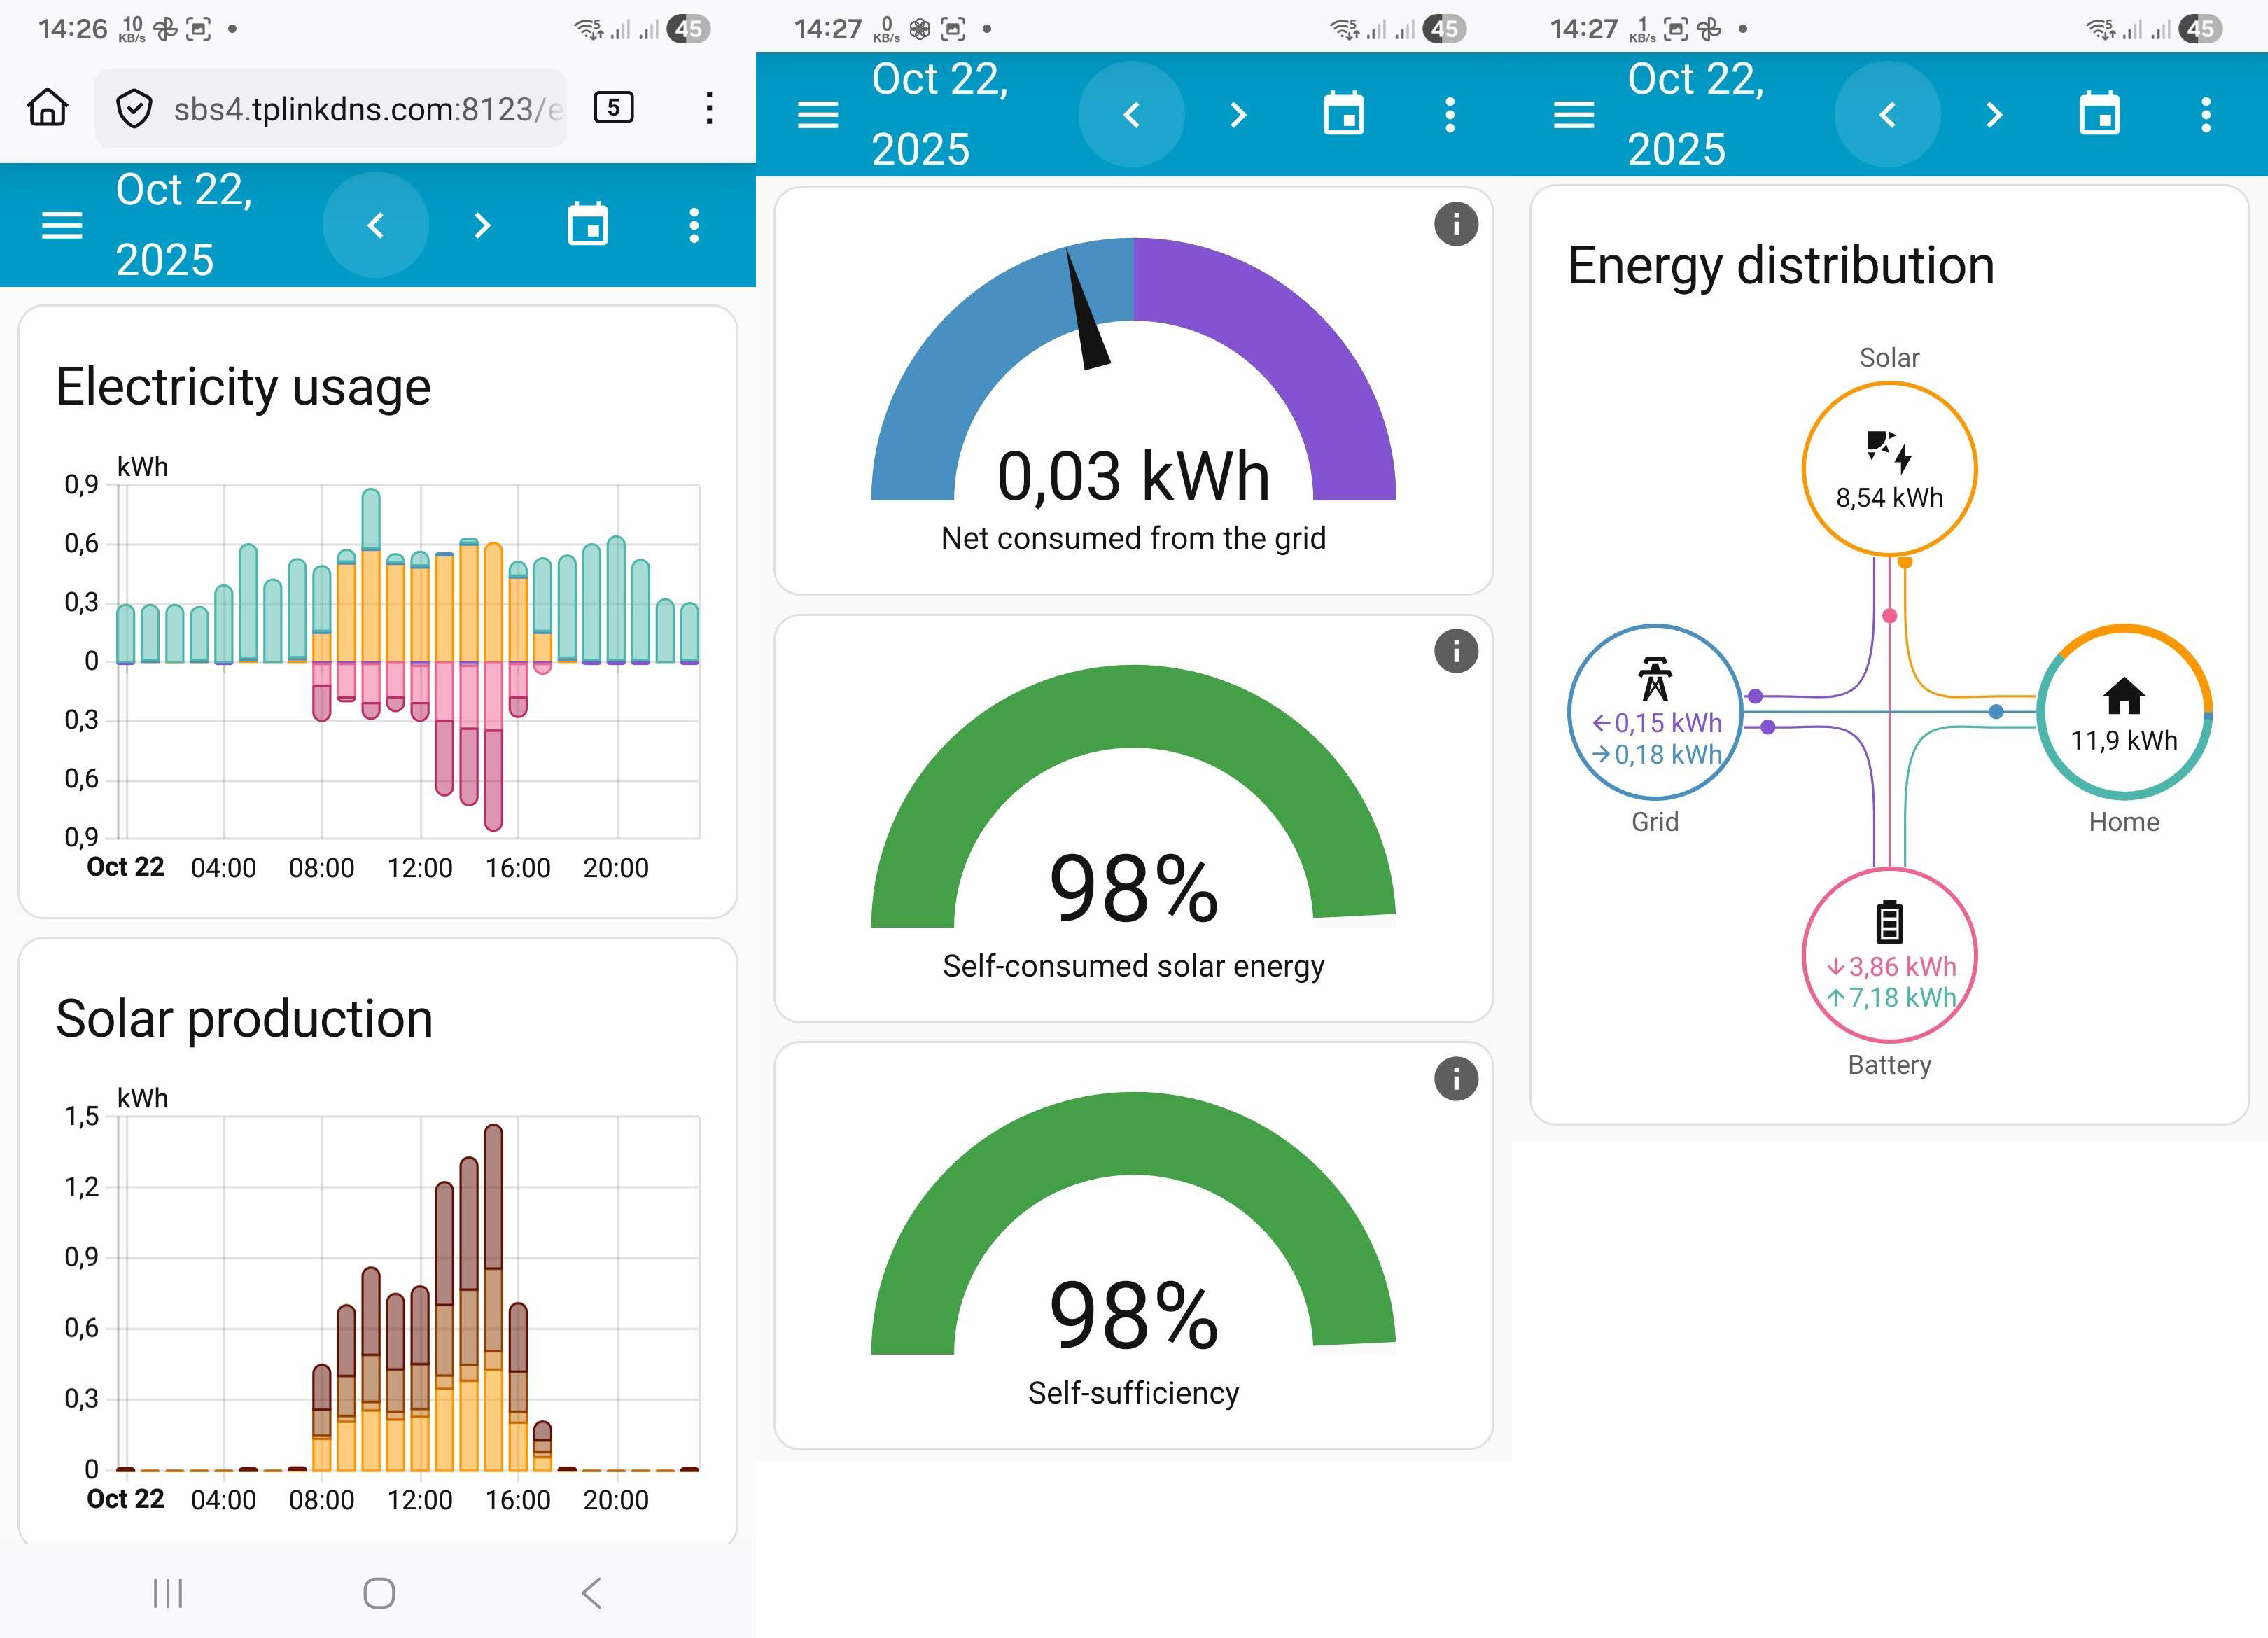Open hamburger menu in left panel

[x=62, y=225]
